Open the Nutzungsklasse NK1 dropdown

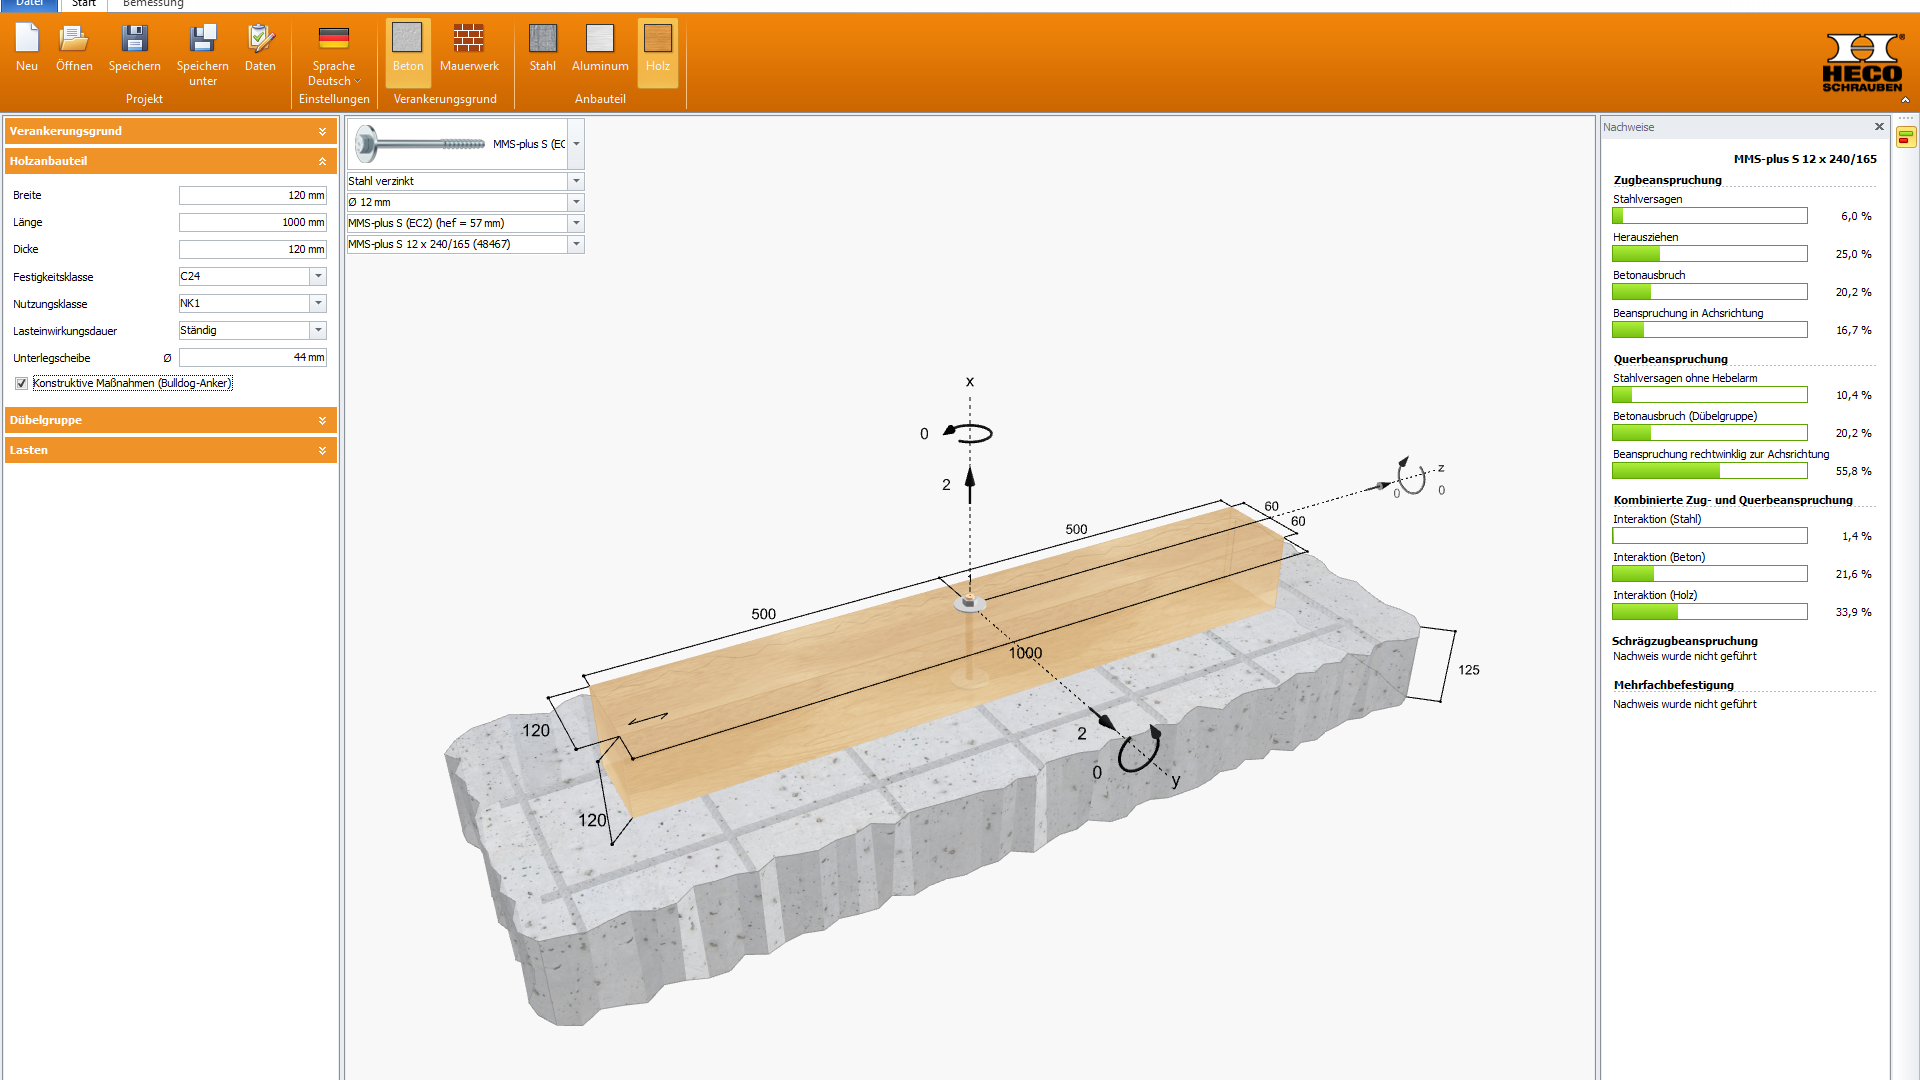(x=318, y=303)
